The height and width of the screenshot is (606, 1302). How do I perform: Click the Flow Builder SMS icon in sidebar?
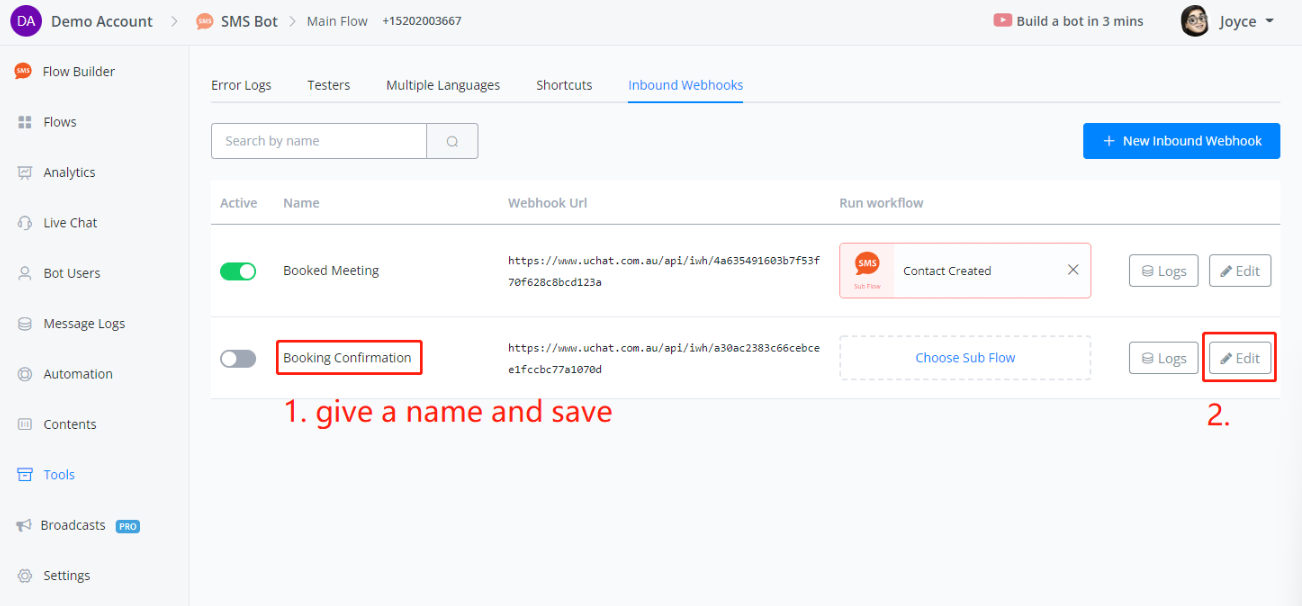pos(23,71)
